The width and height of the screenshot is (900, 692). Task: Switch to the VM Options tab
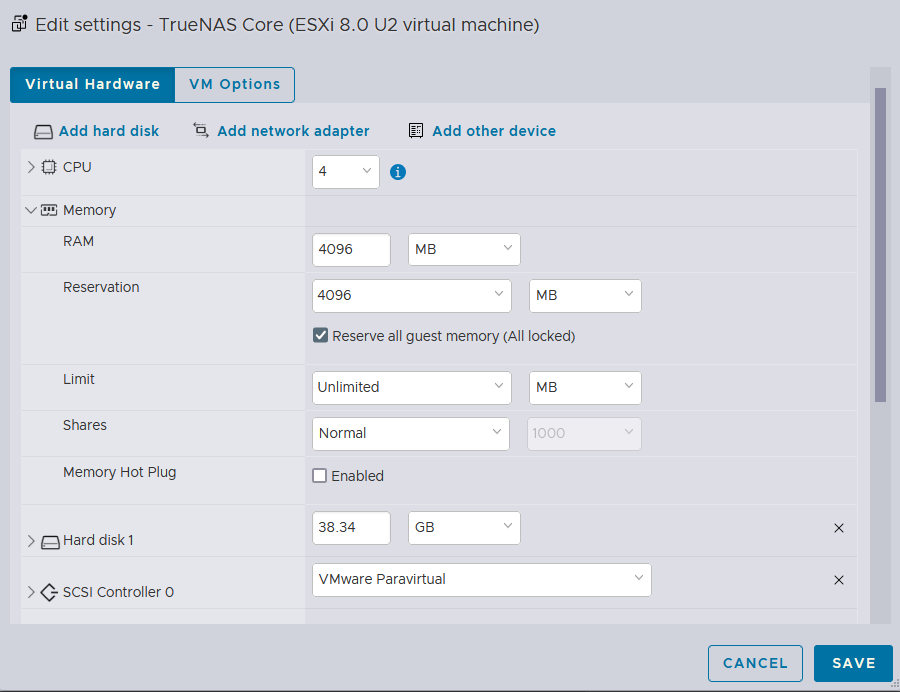234,84
